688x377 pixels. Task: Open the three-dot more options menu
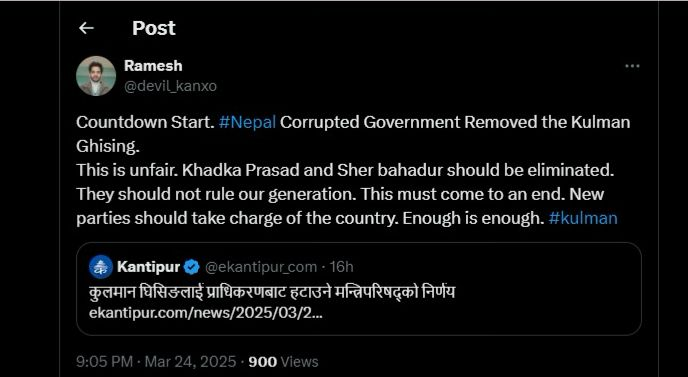click(x=632, y=66)
